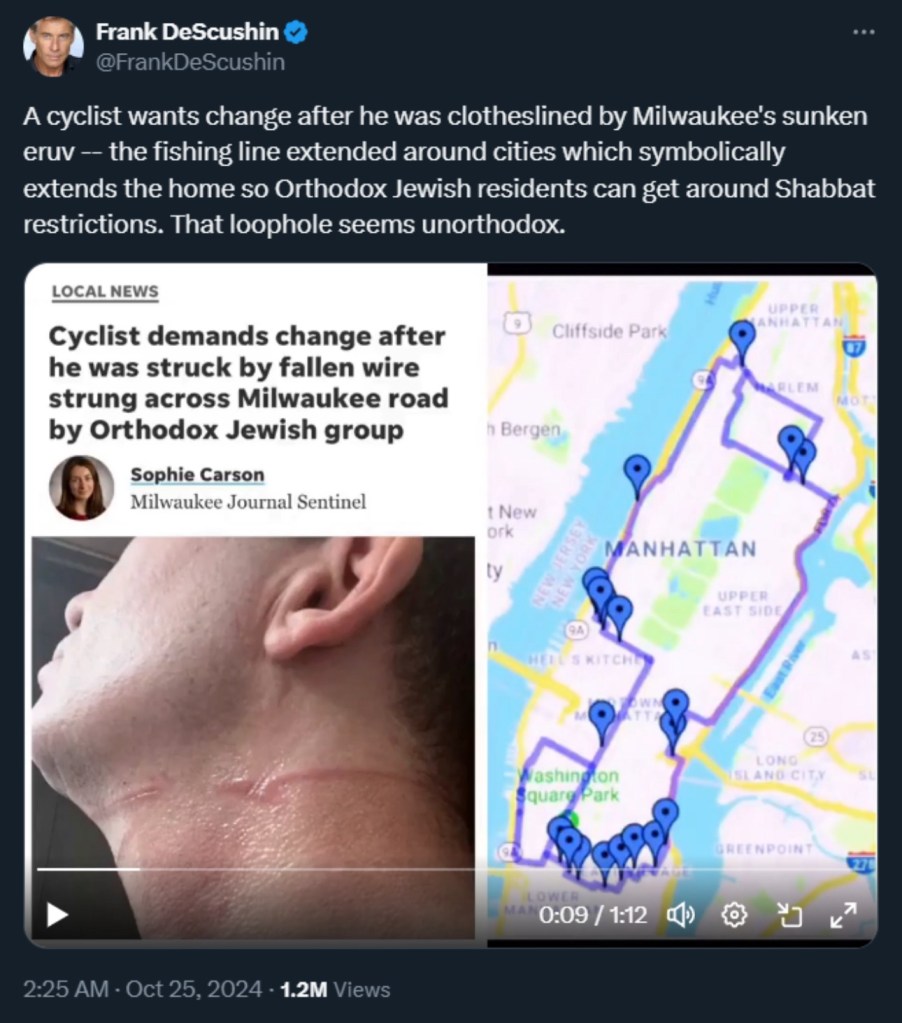Click the 0:09 / 1:12 time display
902x1023 pixels.
(593, 915)
